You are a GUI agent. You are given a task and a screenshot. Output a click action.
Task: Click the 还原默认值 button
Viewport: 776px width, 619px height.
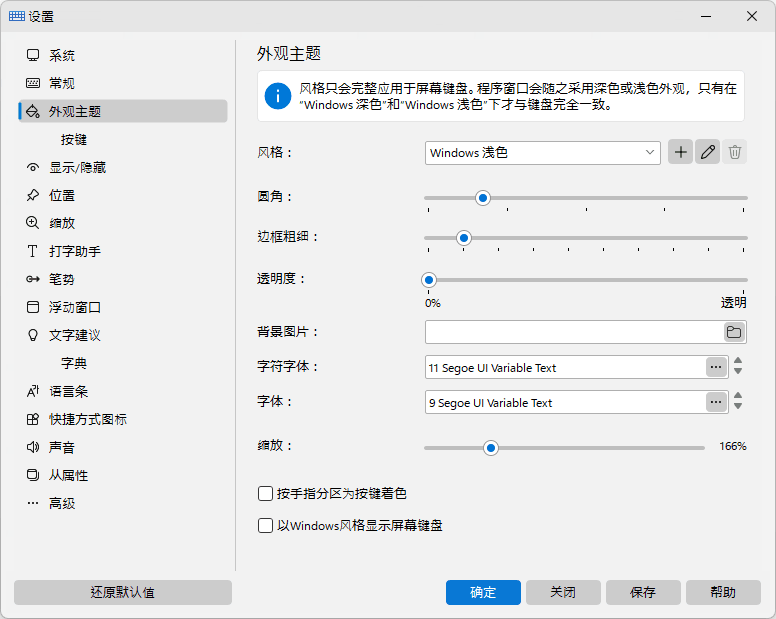pos(123,592)
